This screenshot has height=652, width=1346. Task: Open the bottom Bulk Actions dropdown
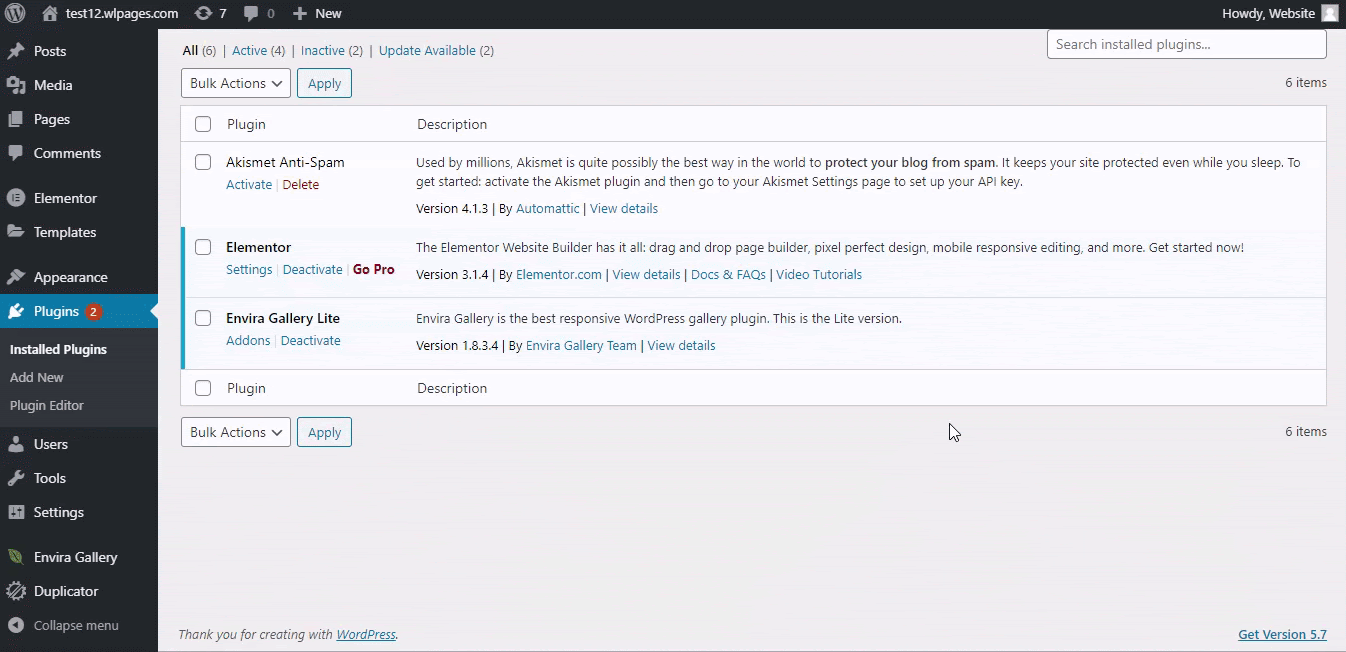click(236, 432)
